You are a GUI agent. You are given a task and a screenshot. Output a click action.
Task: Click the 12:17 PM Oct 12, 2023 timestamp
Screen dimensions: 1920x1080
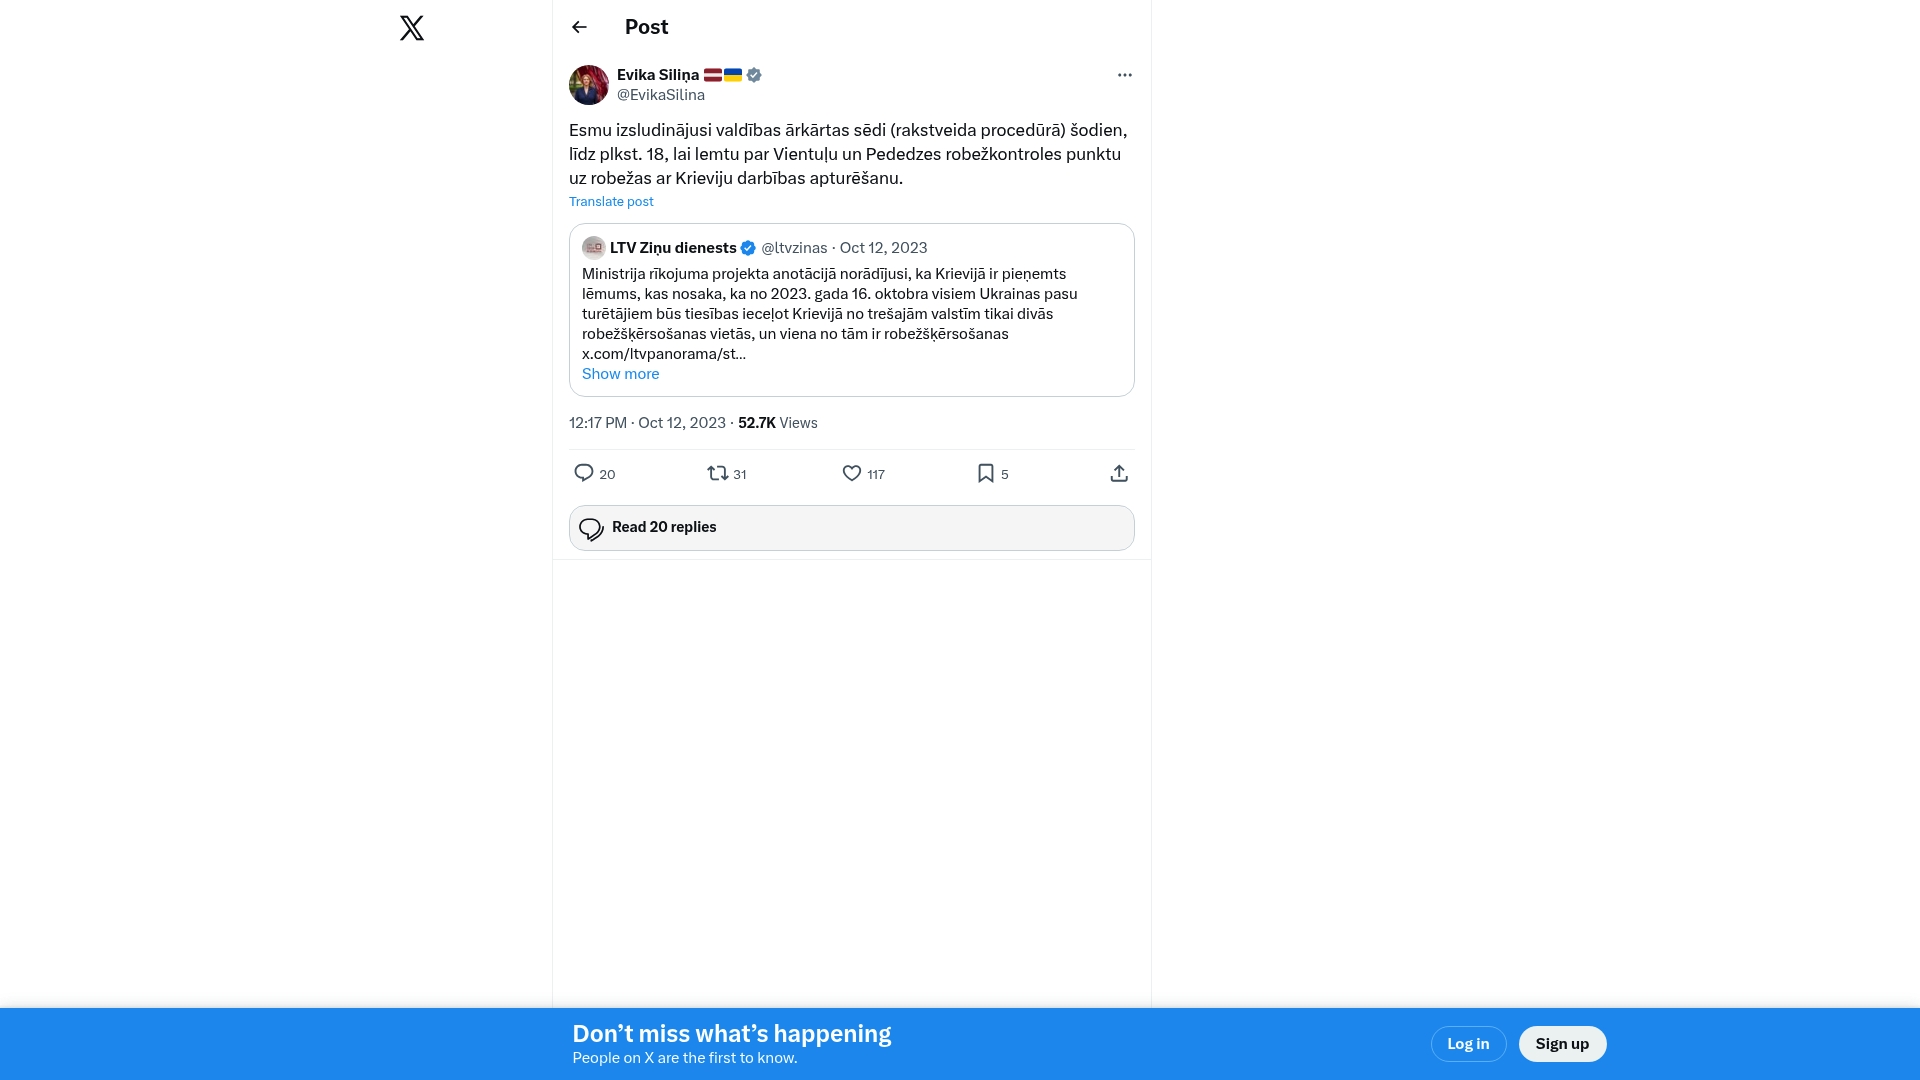(647, 423)
